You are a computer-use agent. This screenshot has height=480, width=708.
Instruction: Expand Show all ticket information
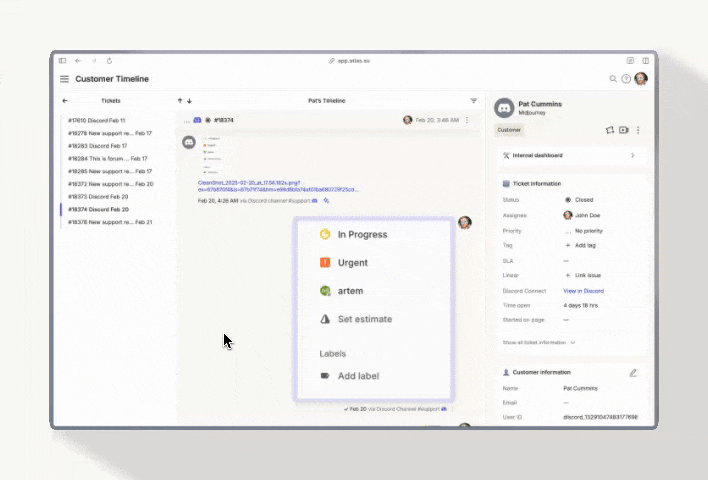click(539, 342)
